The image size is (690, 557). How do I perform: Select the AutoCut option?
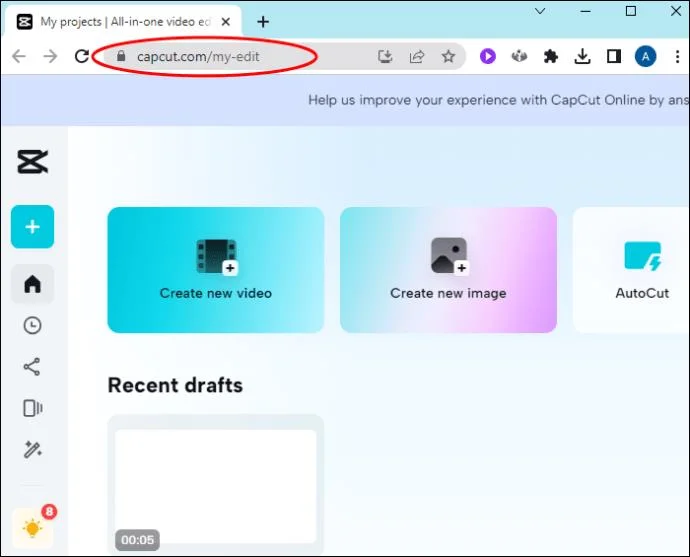[631, 270]
